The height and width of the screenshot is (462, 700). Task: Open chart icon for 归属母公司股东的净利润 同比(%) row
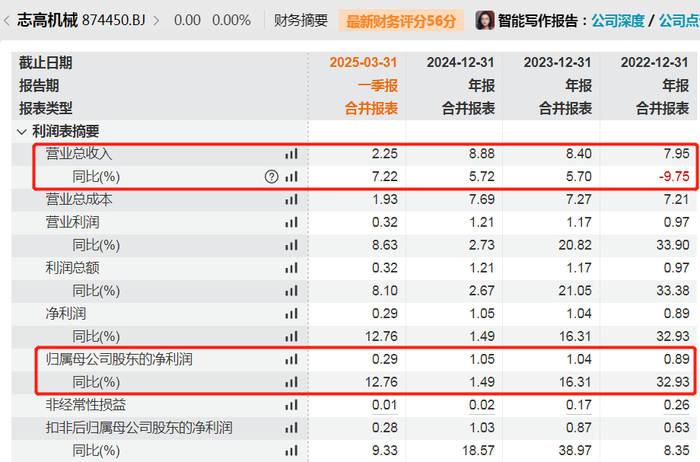pyautogui.click(x=292, y=382)
